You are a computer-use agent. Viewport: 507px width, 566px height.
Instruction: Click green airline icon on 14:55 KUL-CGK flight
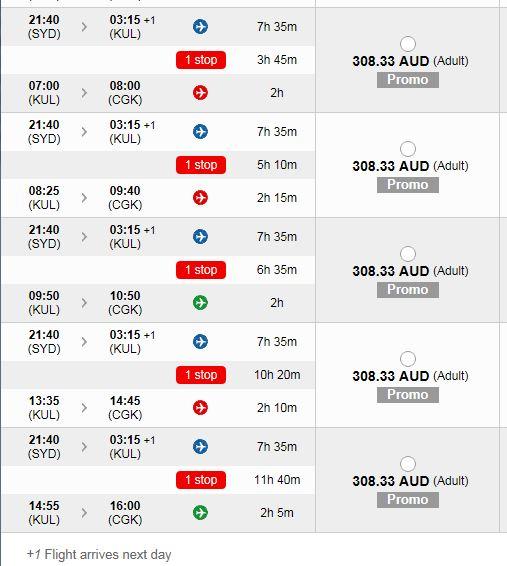[200, 513]
